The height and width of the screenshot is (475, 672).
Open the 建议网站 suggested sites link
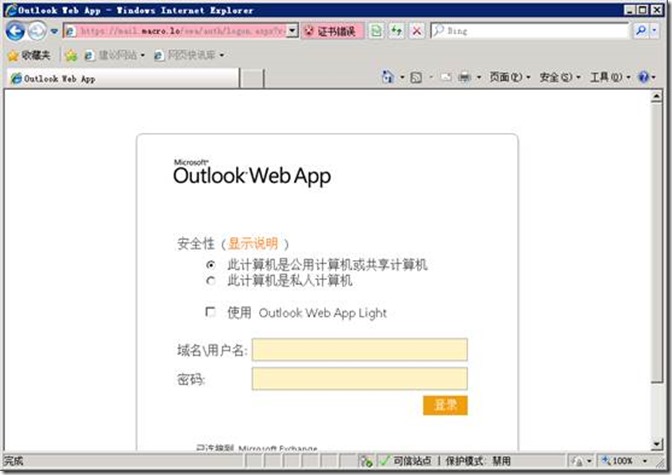pyautogui.click(x=114, y=55)
